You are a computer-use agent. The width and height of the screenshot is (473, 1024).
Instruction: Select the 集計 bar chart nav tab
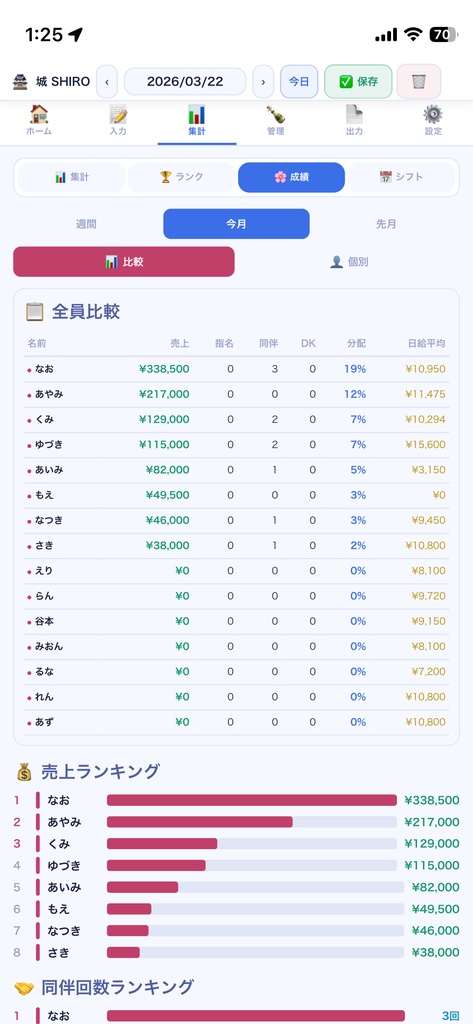click(197, 121)
